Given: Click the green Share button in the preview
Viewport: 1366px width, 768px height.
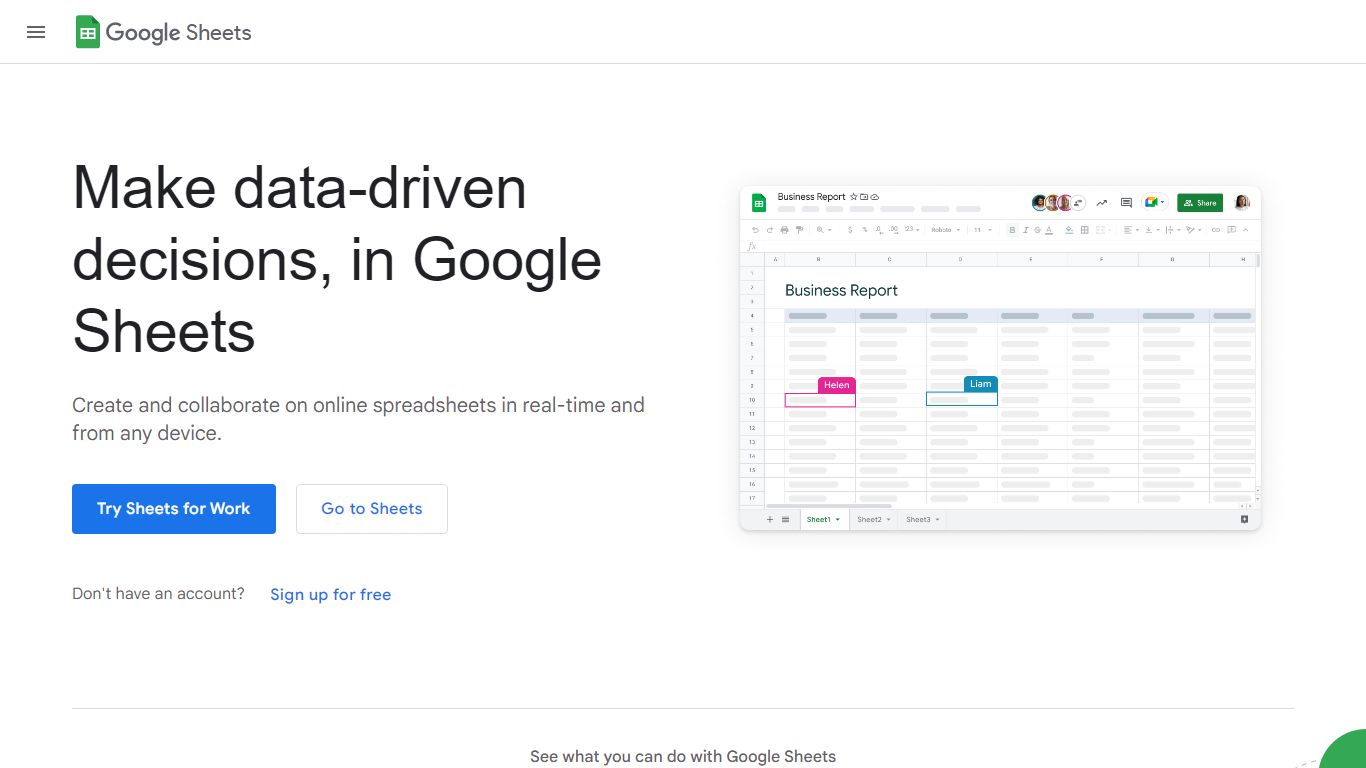Looking at the screenshot, I should click(1200, 203).
